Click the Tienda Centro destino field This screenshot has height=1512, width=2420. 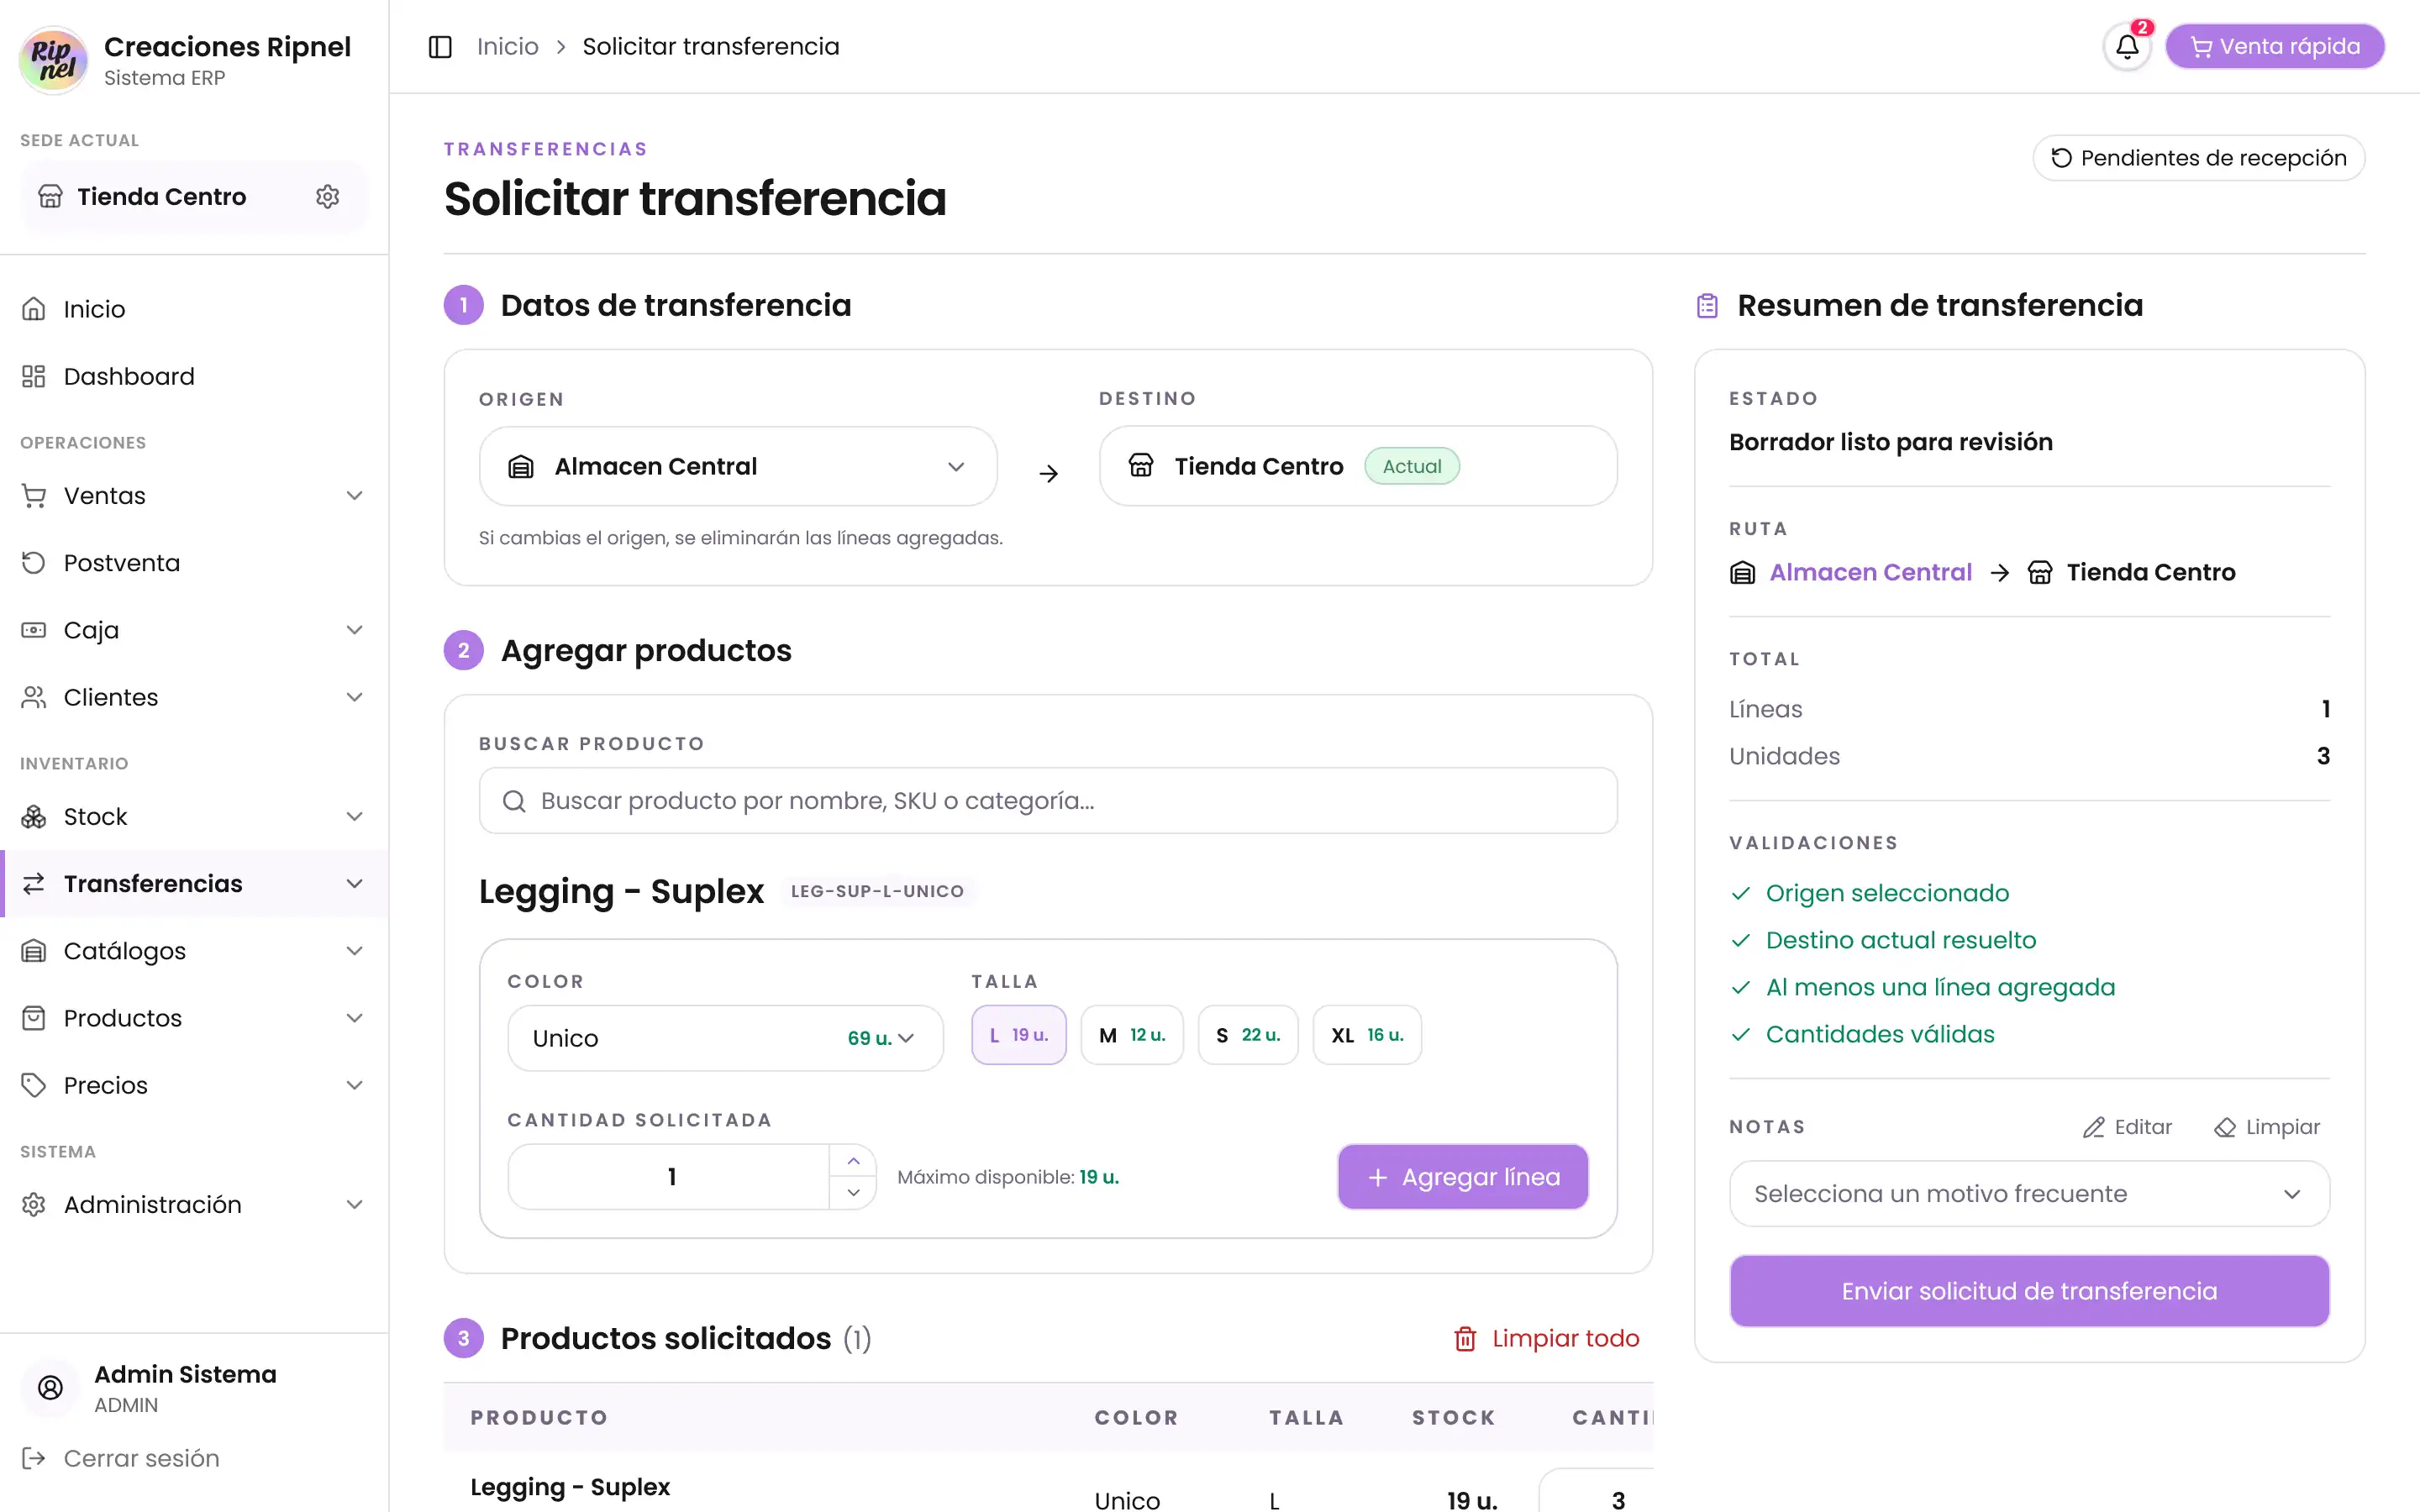tap(1357, 466)
